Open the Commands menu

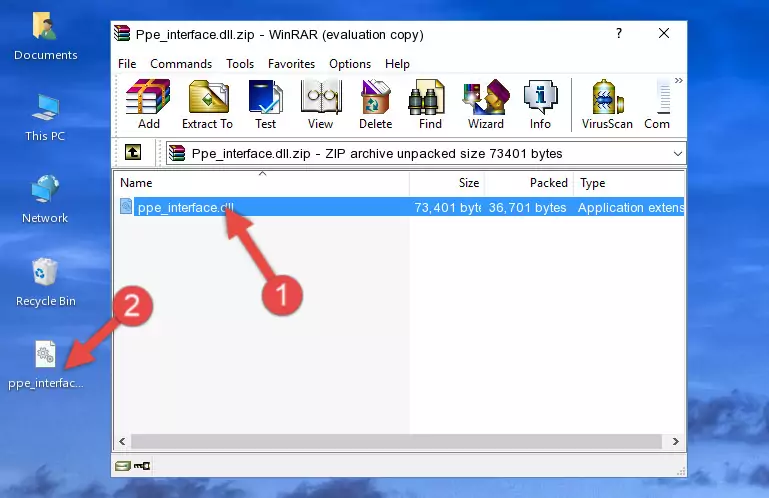coord(181,64)
